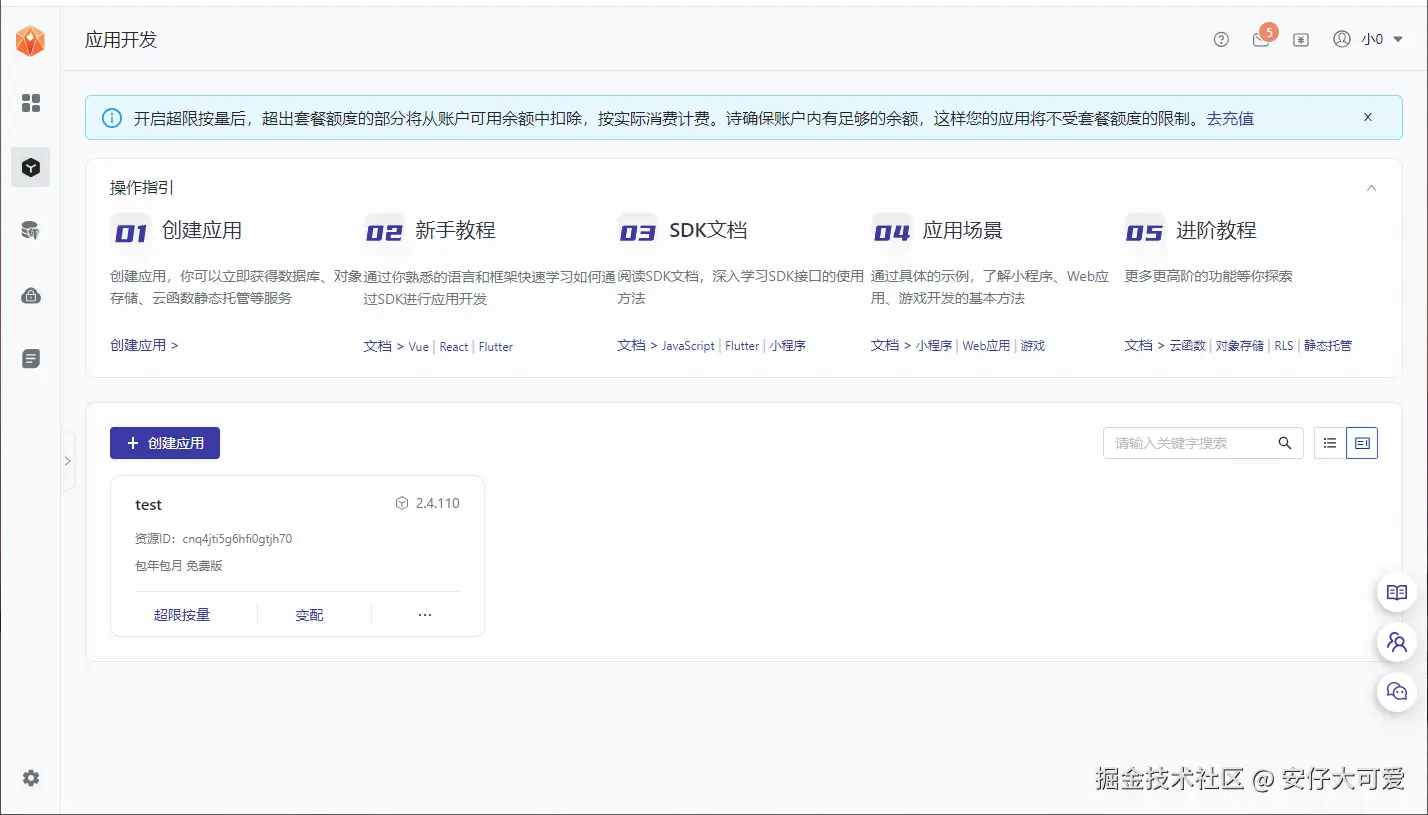This screenshot has width=1428, height=815.
Task: Open the messages icon with badge 5
Action: coord(1263,38)
